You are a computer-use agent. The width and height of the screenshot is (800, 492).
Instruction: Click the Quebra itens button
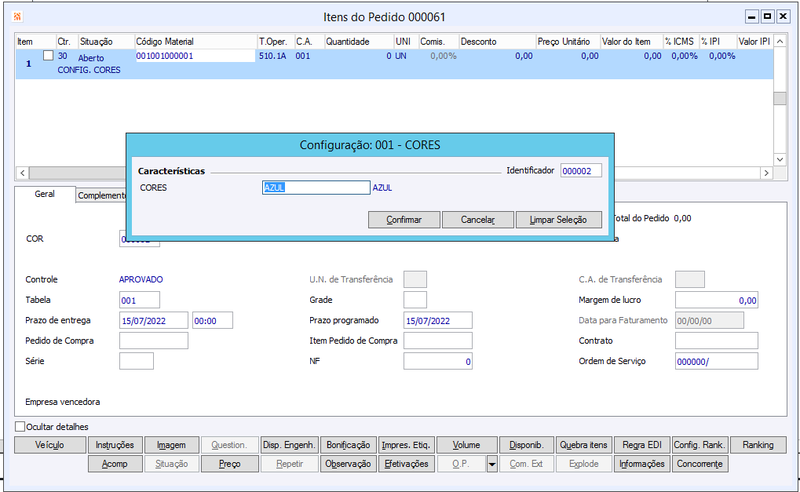pyautogui.click(x=584, y=445)
